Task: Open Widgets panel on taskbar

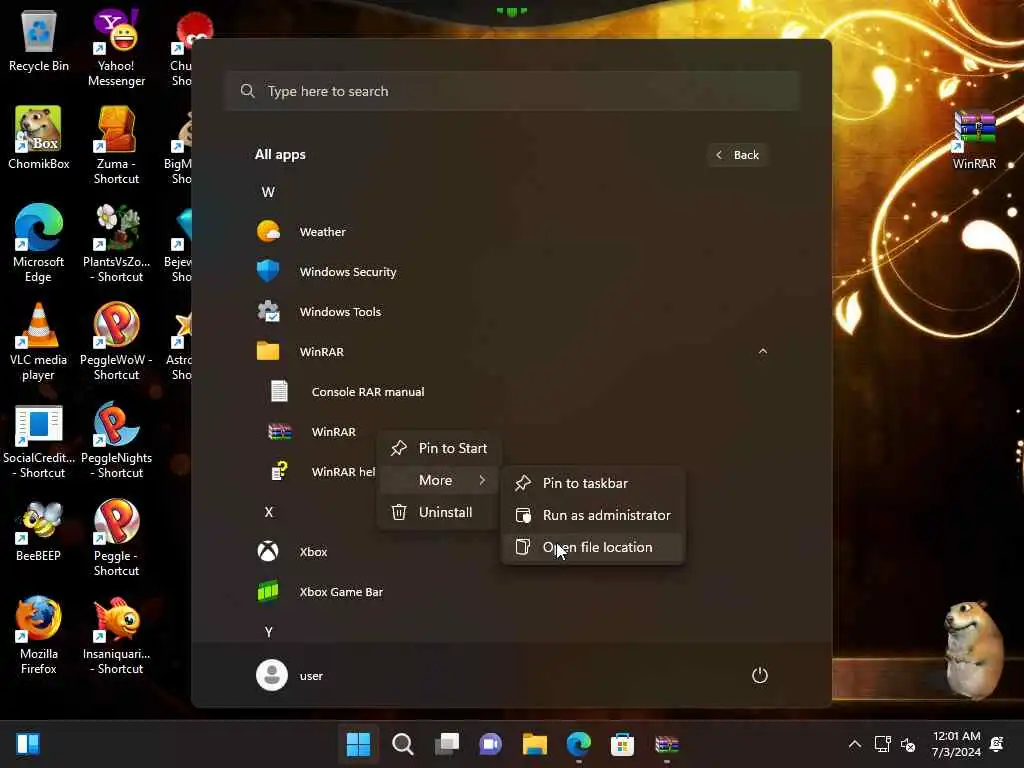Action: point(28,744)
